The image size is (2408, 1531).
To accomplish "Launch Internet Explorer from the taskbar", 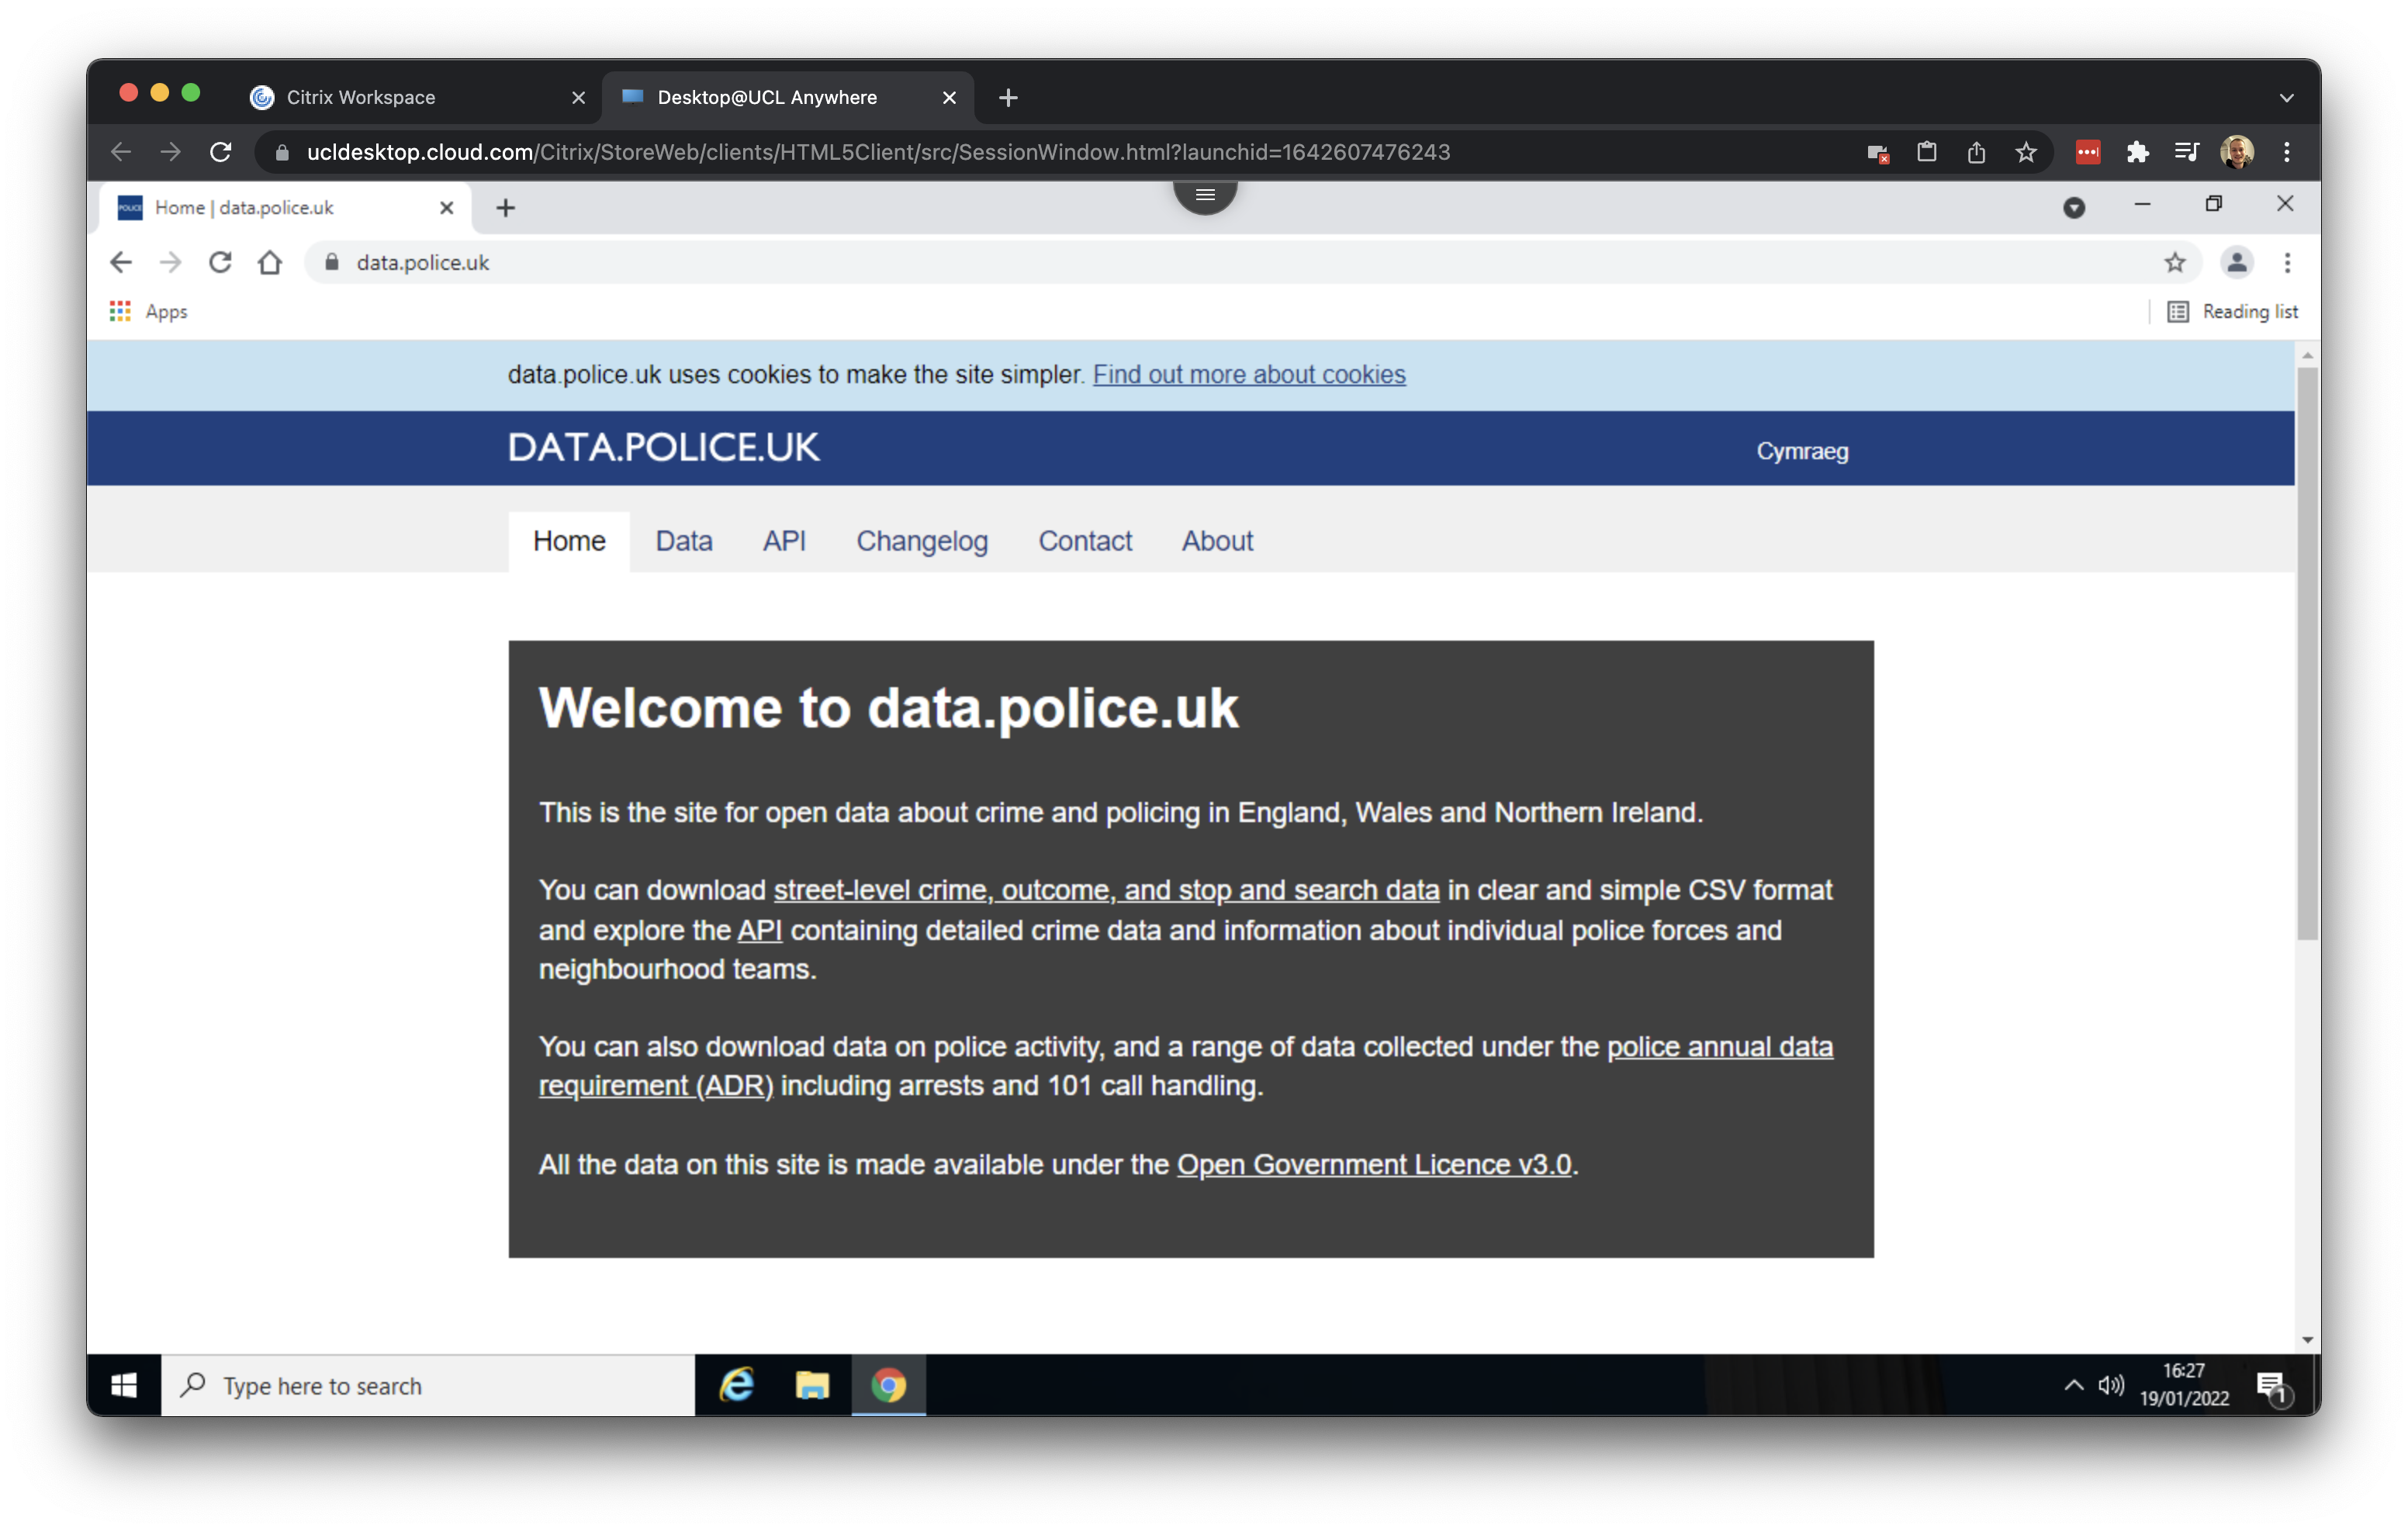I will point(737,1386).
